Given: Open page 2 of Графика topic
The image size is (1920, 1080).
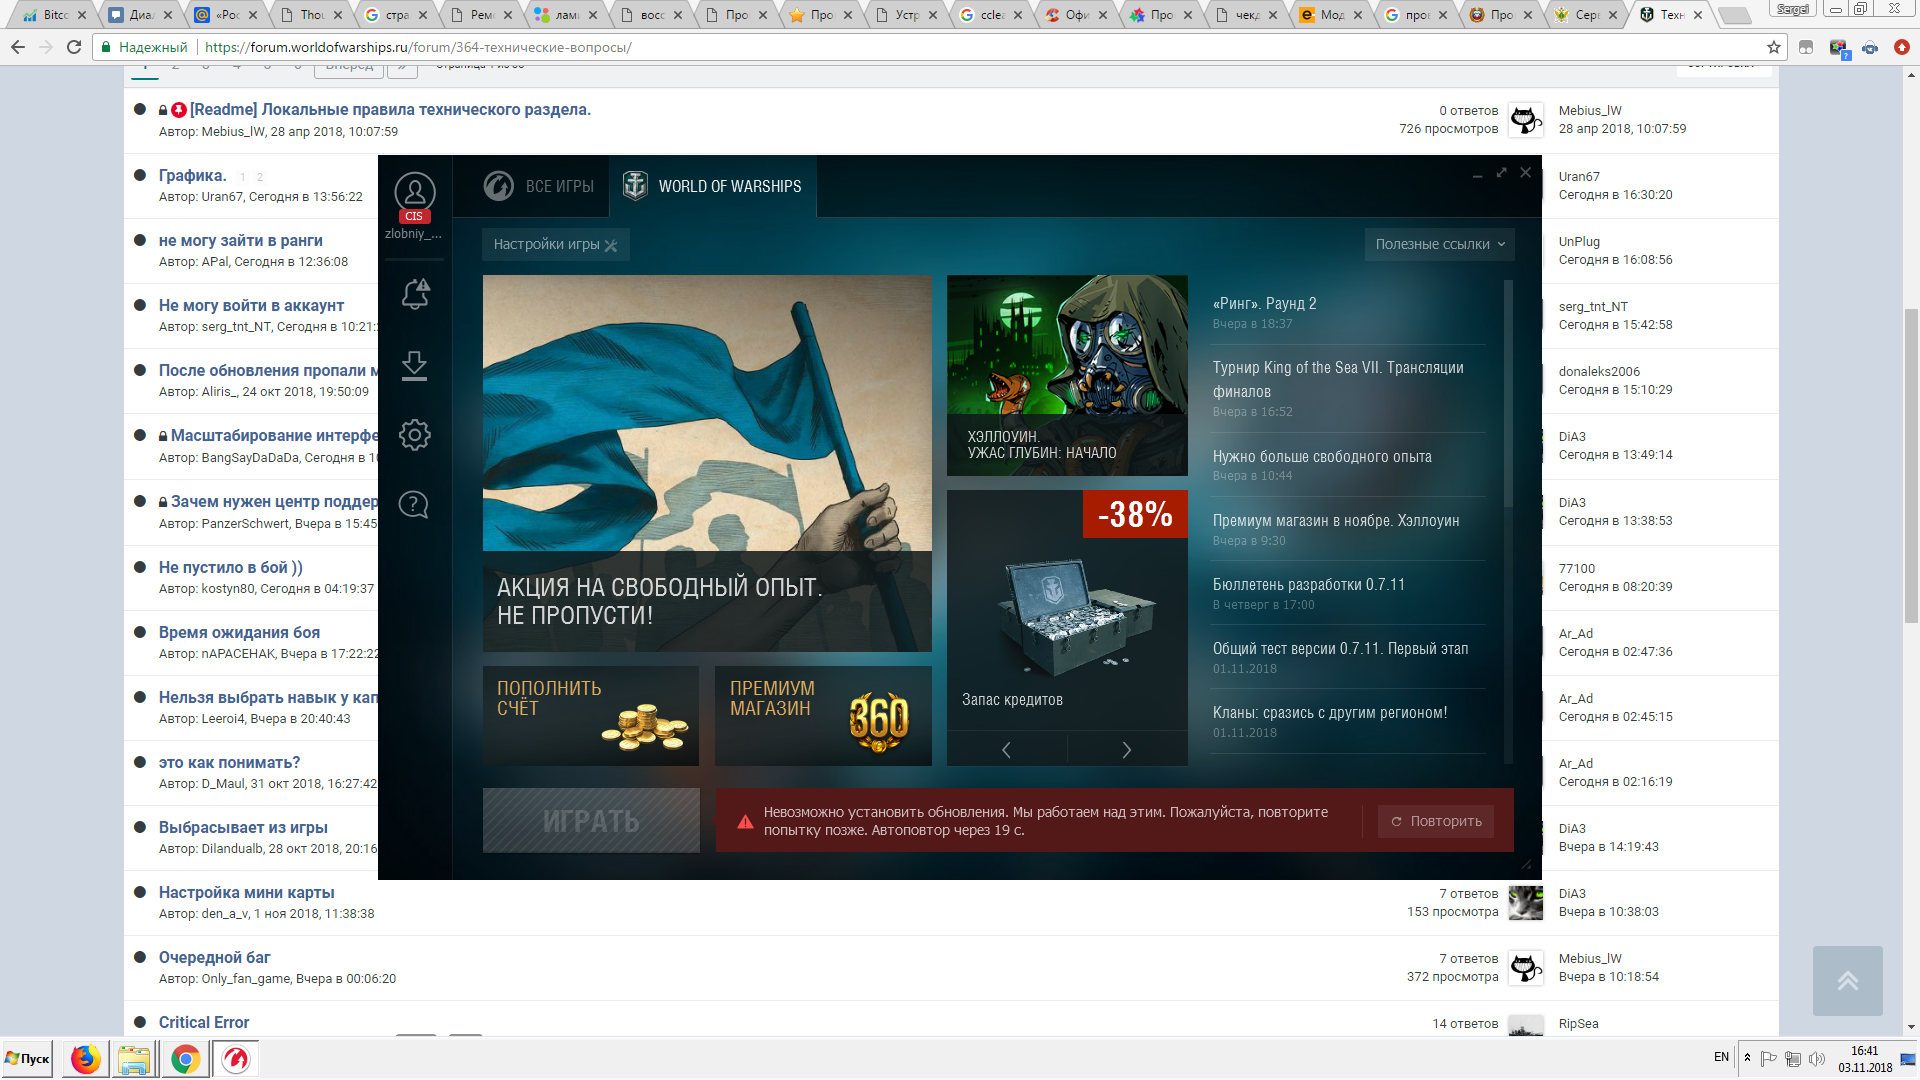Looking at the screenshot, I should tap(260, 177).
